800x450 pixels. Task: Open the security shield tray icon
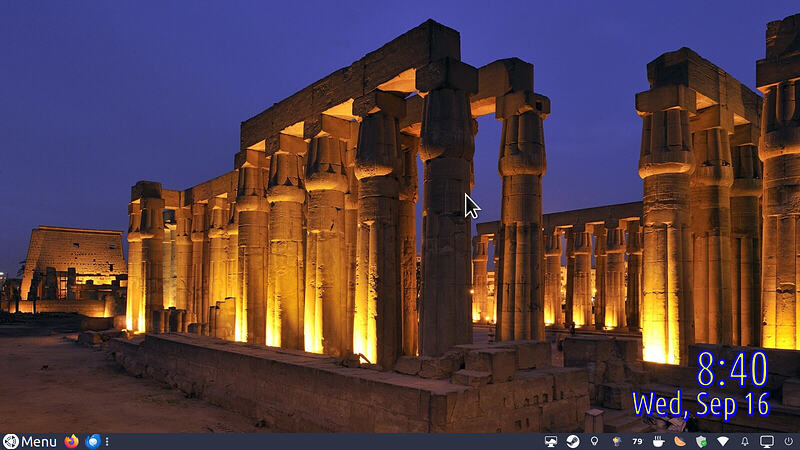(x=702, y=441)
